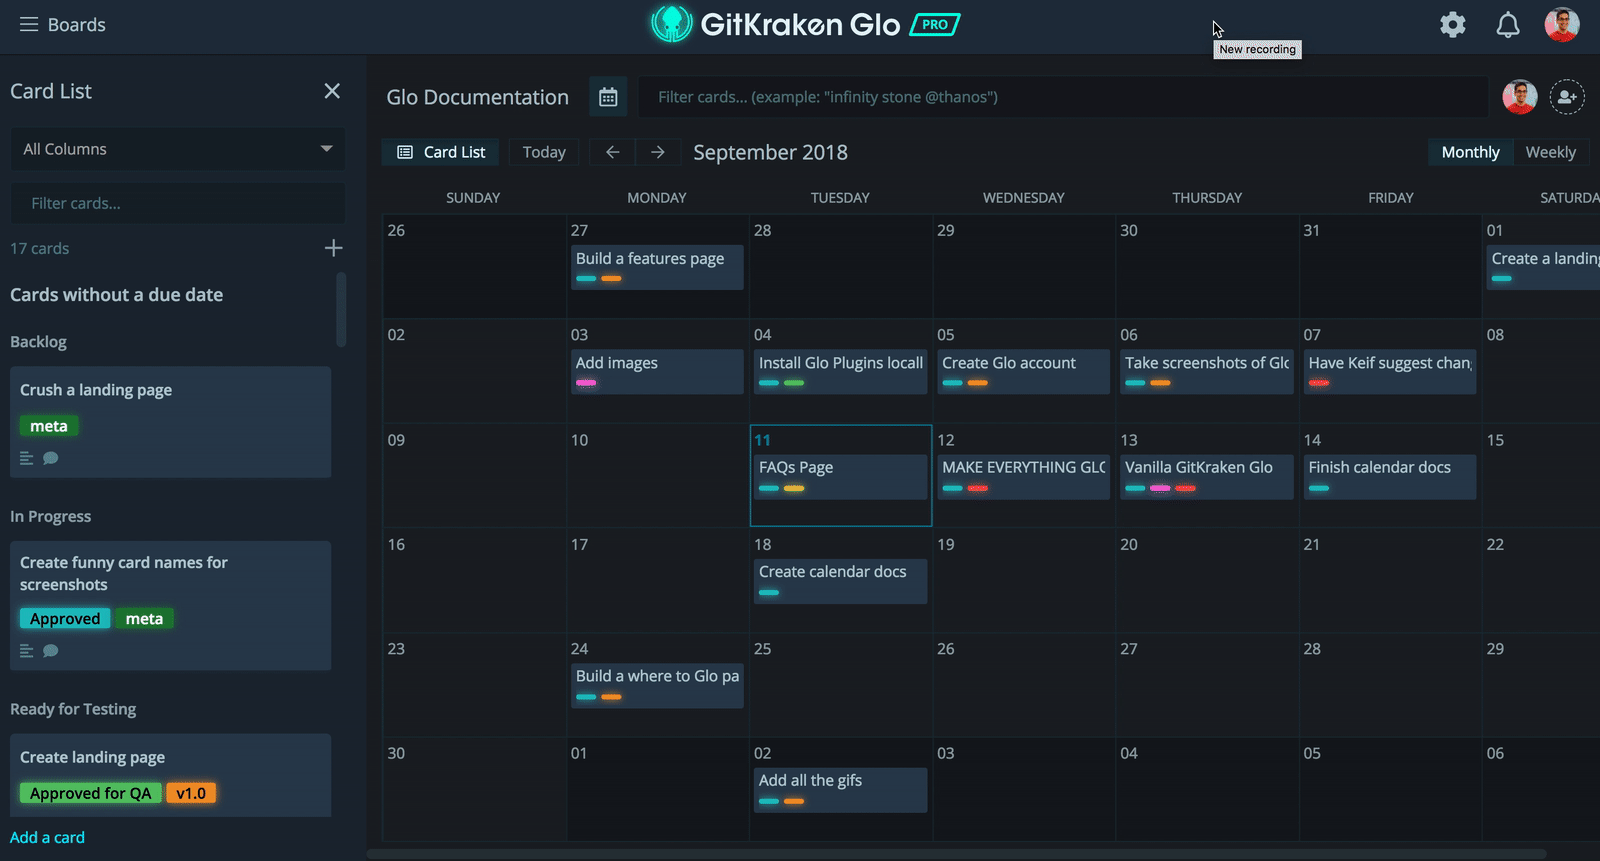Viewport: 1600px width, 861px height.
Task: Open Vanilla GitKraken Glo card
Action: pos(1207,476)
